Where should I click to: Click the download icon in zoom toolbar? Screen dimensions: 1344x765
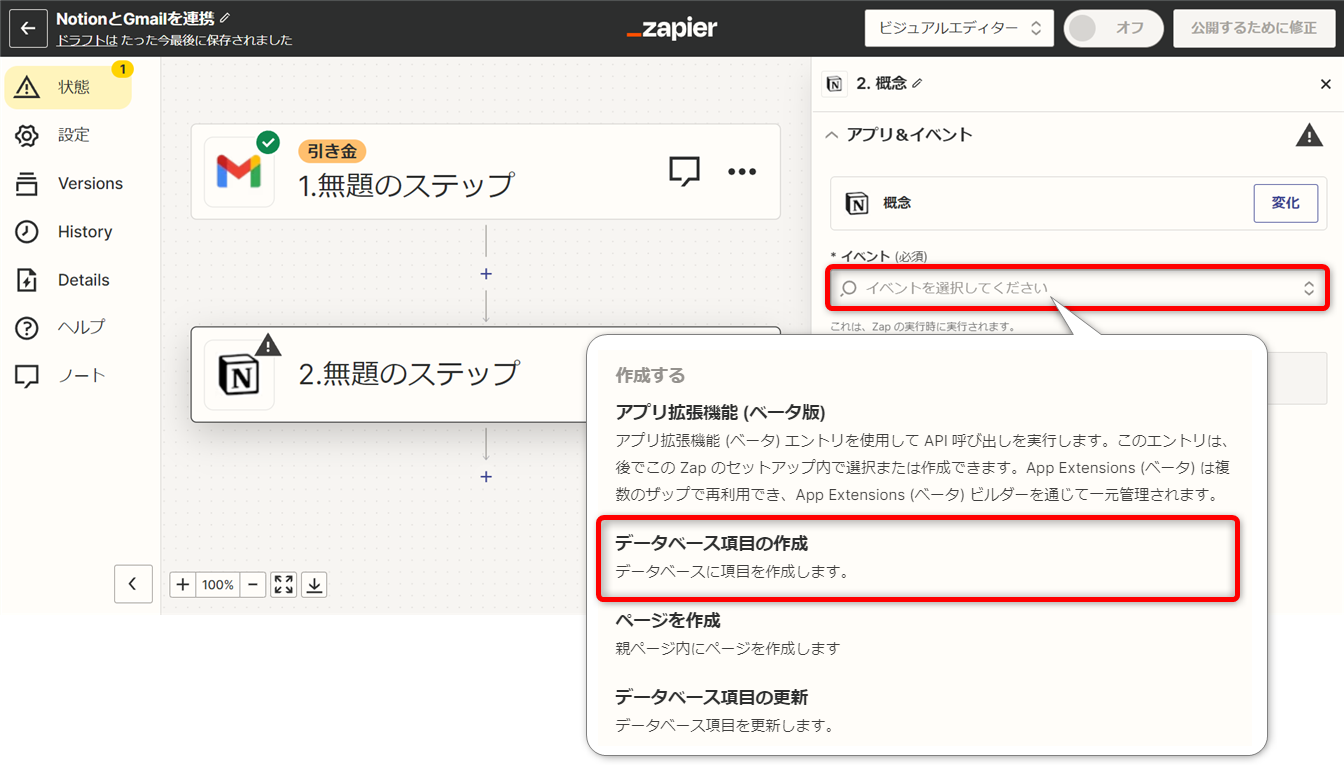point(314,585)
